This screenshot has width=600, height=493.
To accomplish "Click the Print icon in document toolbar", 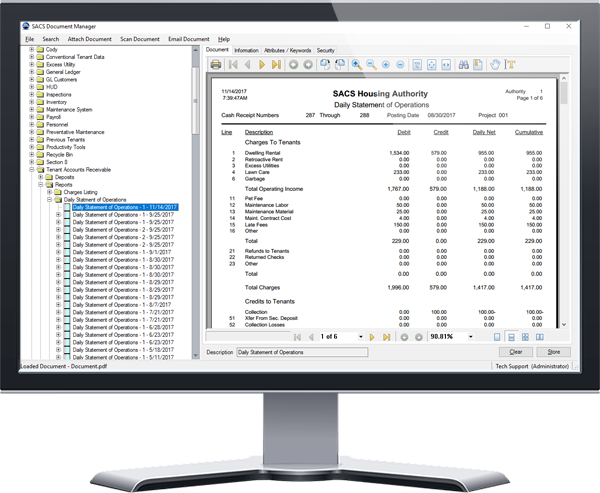I will [215, 64].
